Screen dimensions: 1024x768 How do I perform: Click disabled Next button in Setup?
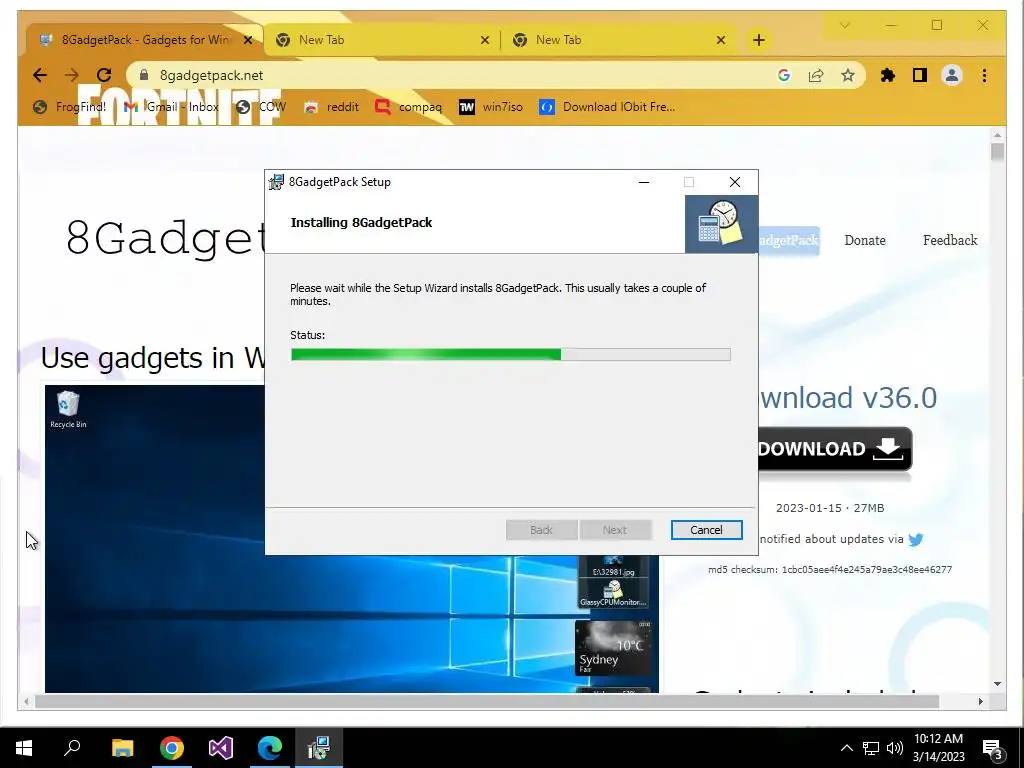615,530
